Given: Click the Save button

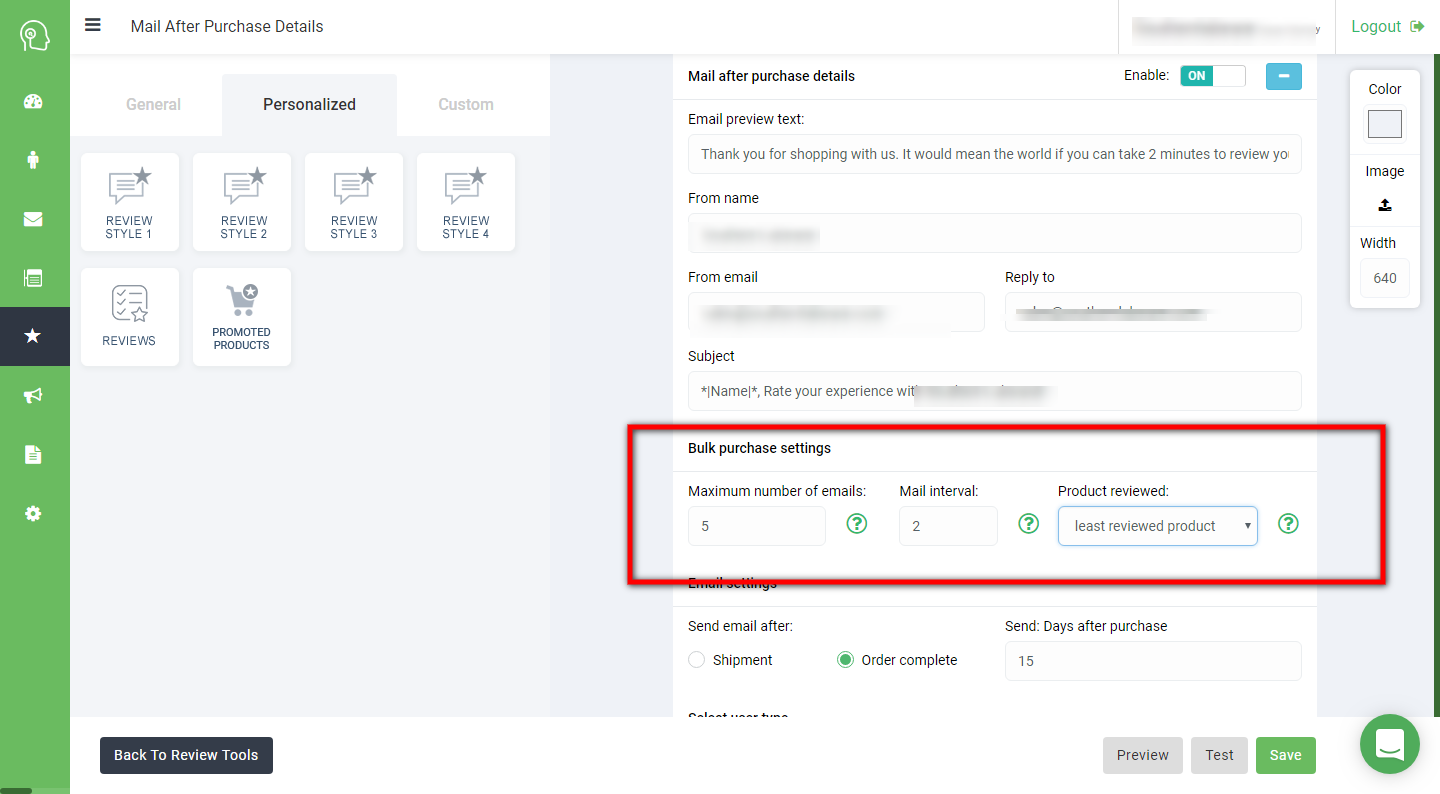Looking at the screenshot, I should (1286, 755).
